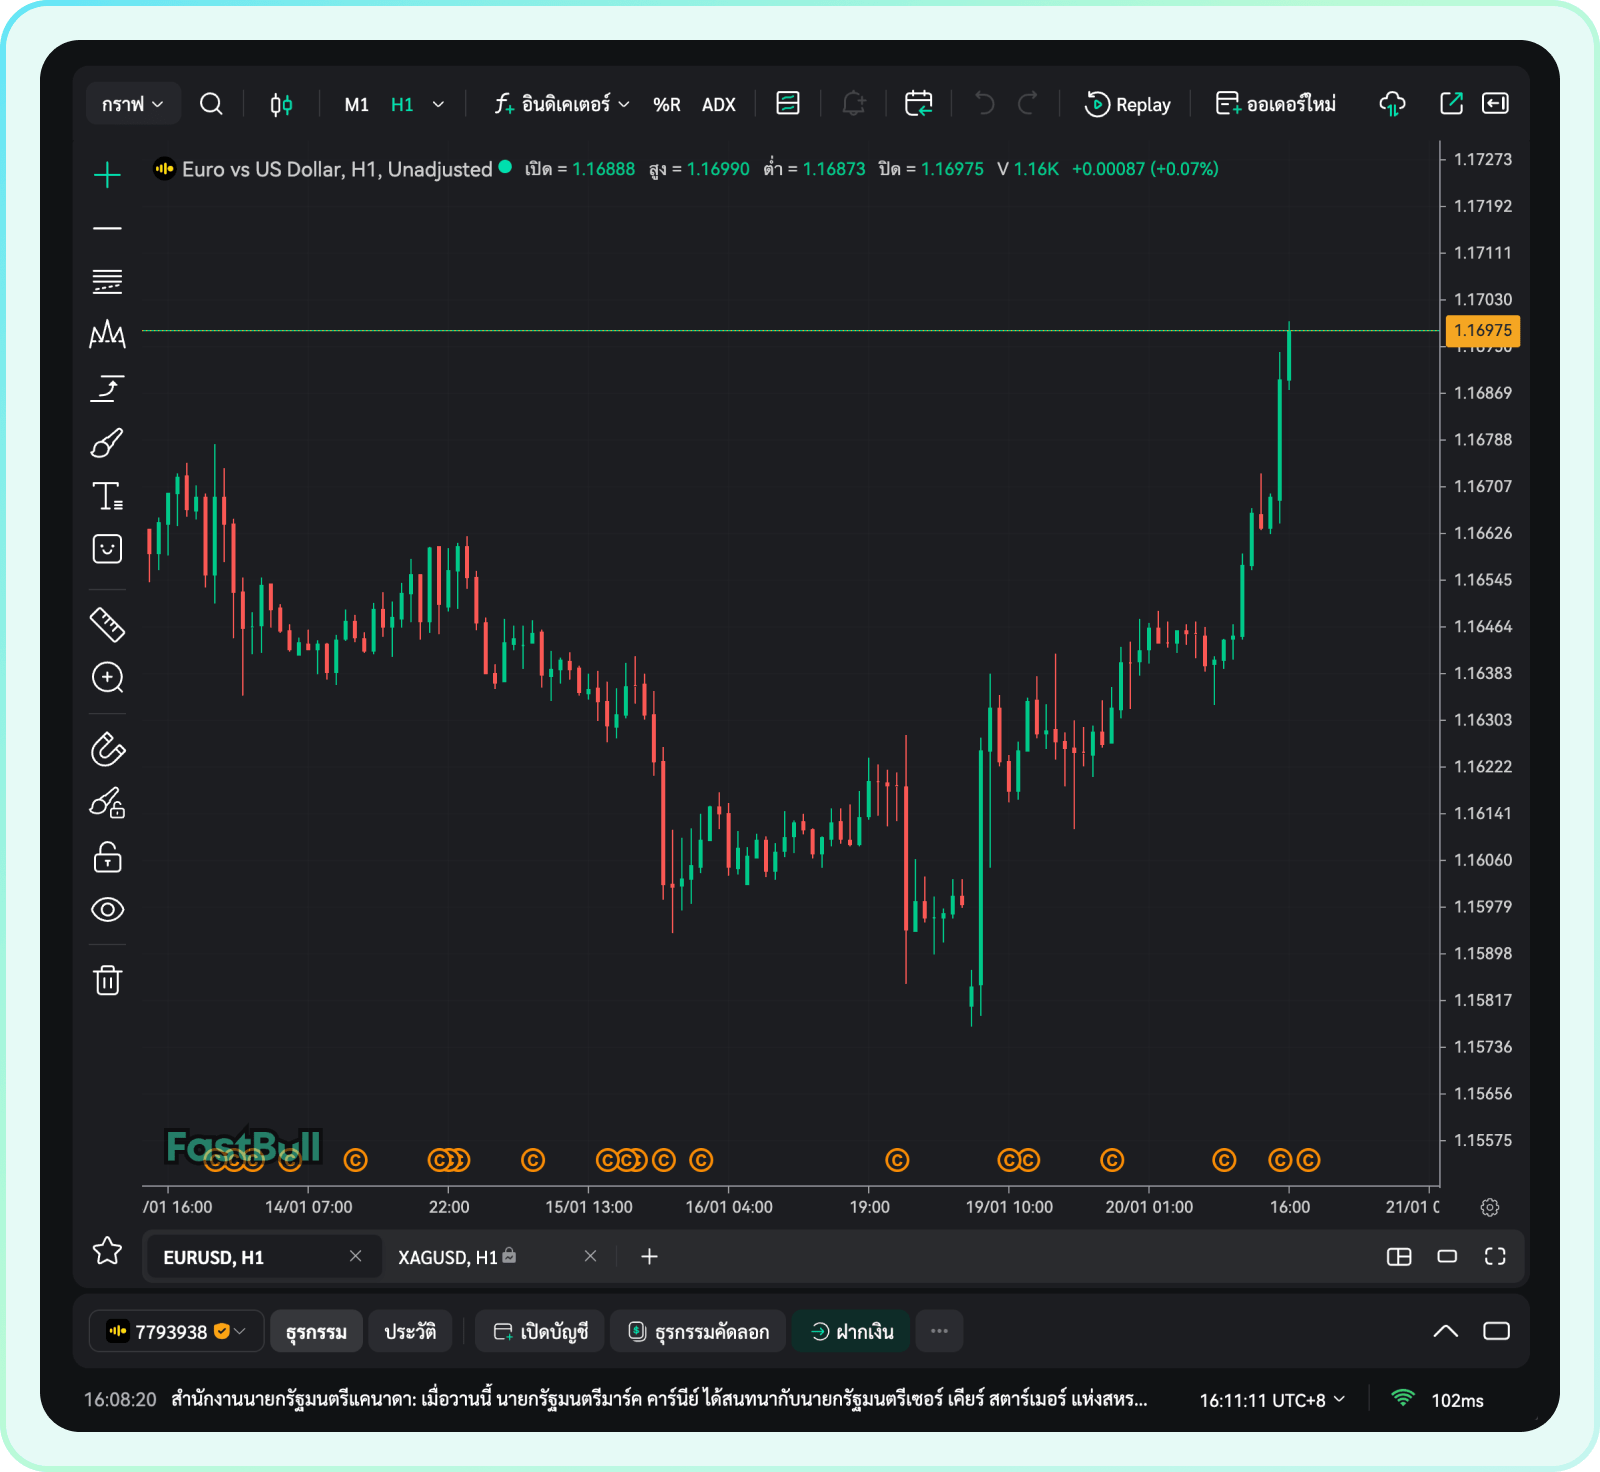This screenshot has width=1600, height=1472.
Task: Select the ruler measure tool
Action: click(x=107, y=624)
